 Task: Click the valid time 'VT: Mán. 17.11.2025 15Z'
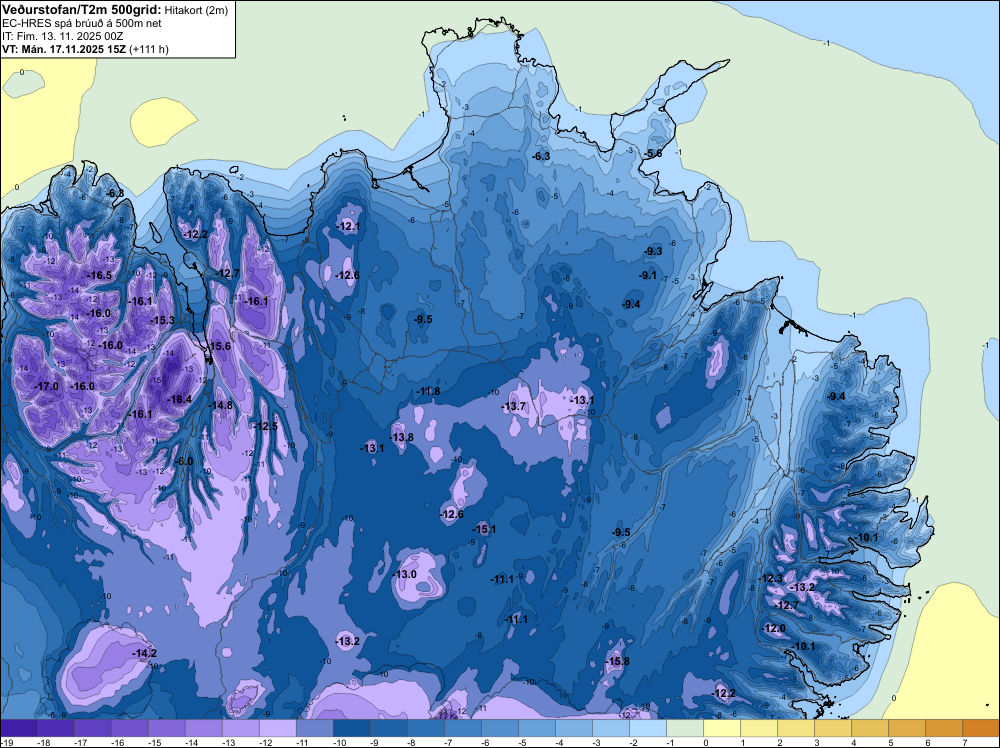64,49
